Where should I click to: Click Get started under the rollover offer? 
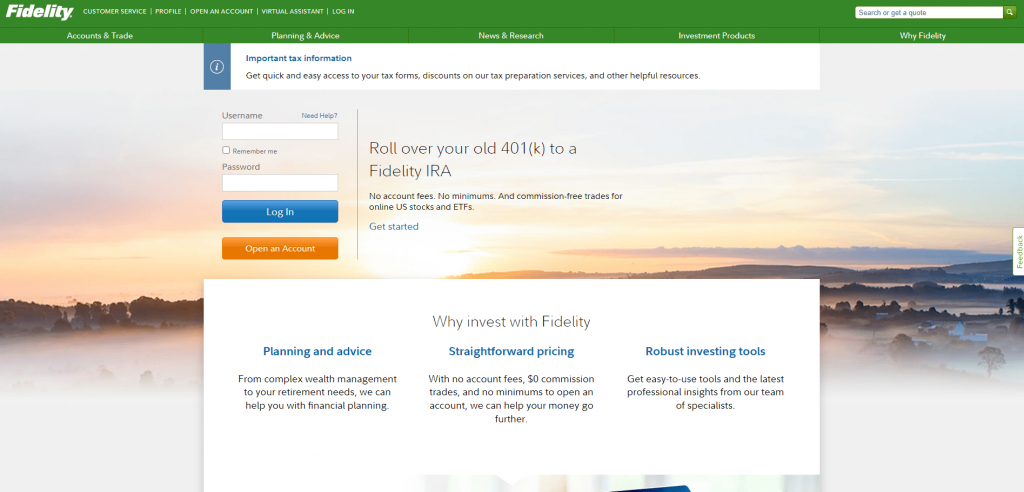[394, 227]
